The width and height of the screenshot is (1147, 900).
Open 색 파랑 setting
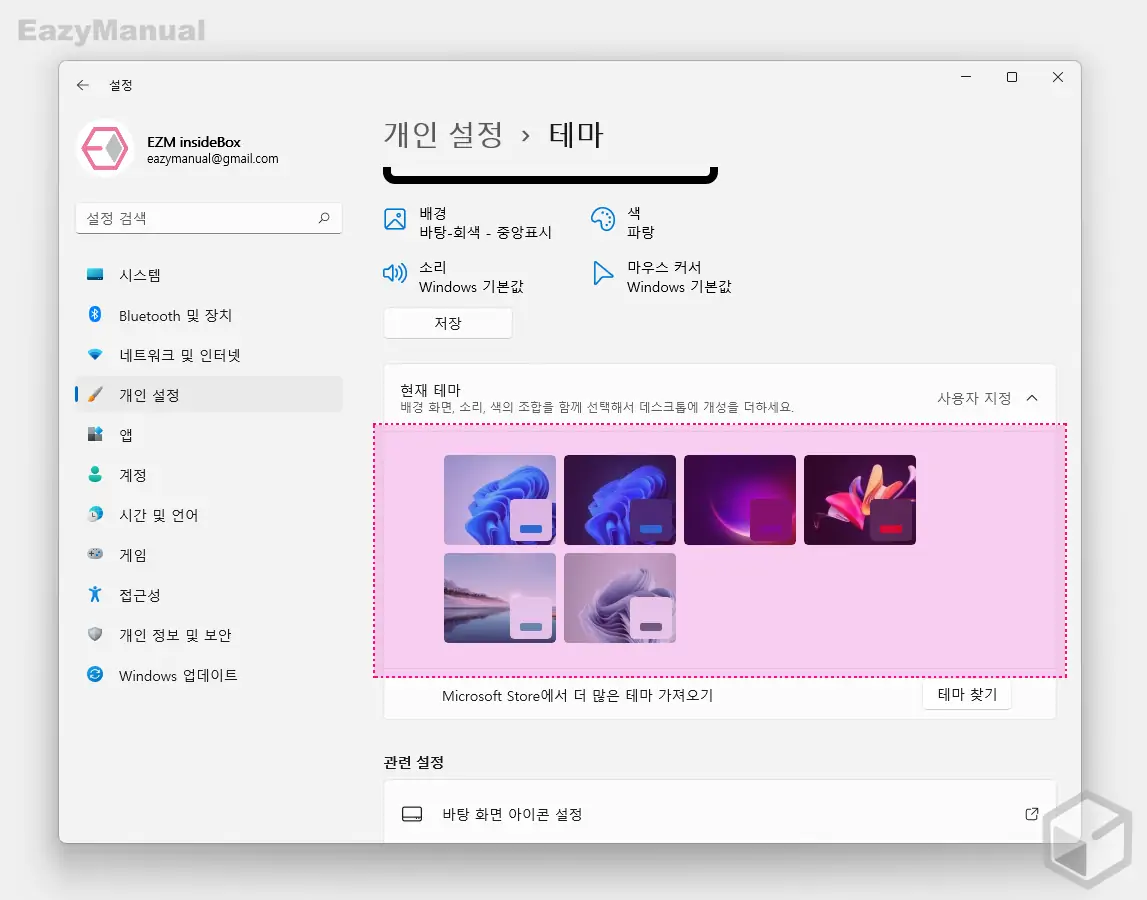(623, 222)
